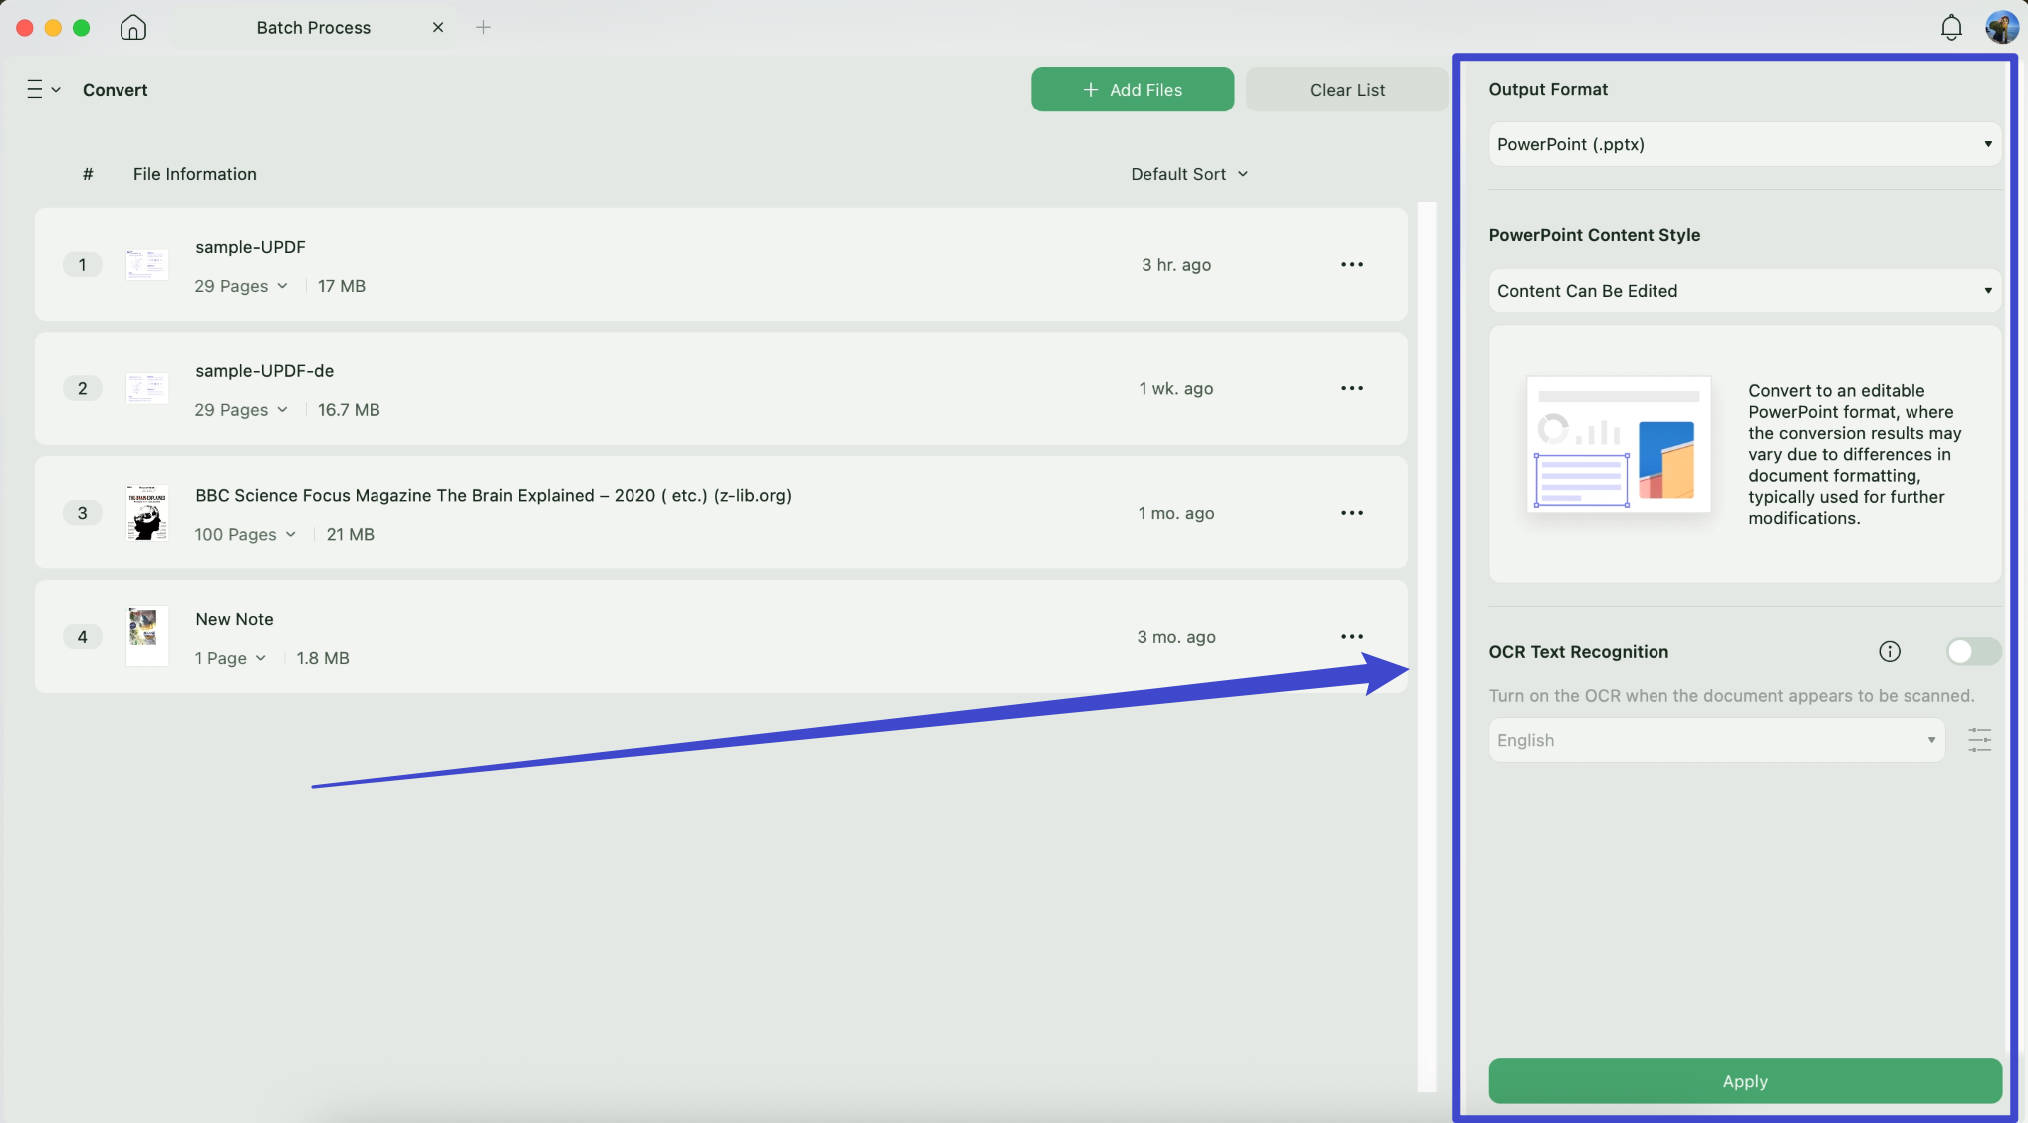Open the batch mode list menu icon

(43, 90)
